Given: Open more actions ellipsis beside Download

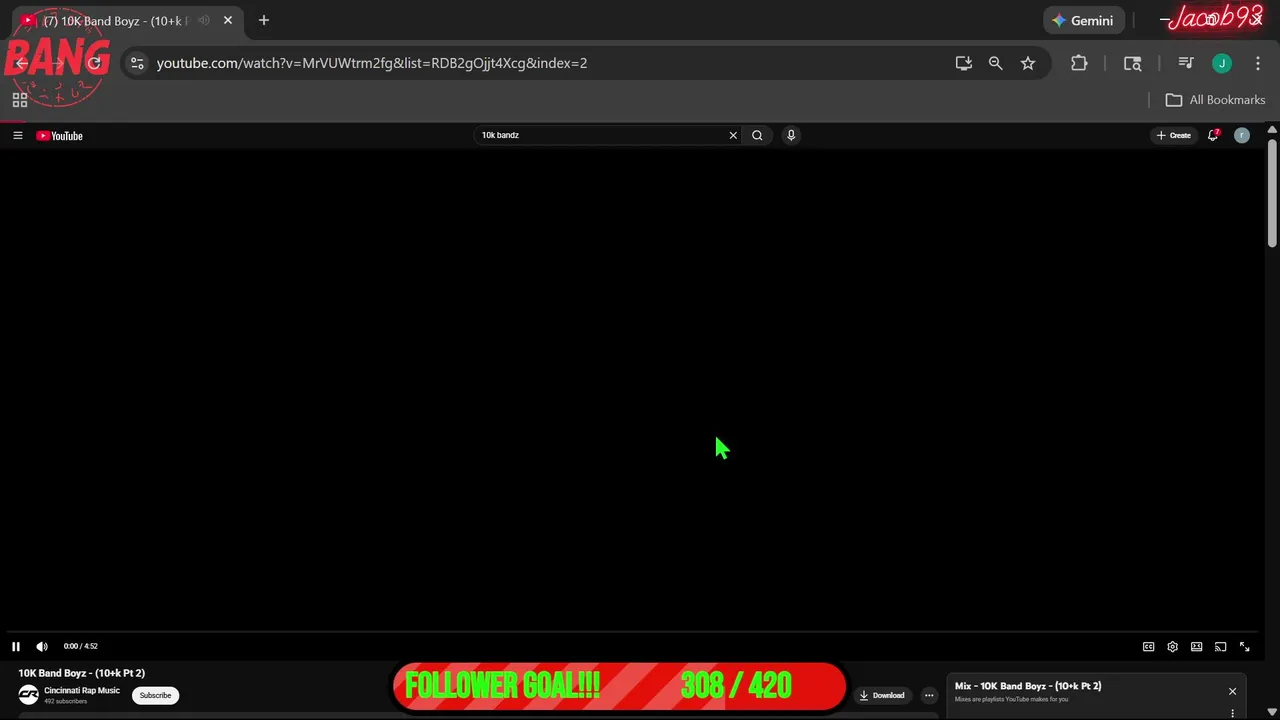Looking at the screenshot, I should pyautogui.click(x=929, y=695).
